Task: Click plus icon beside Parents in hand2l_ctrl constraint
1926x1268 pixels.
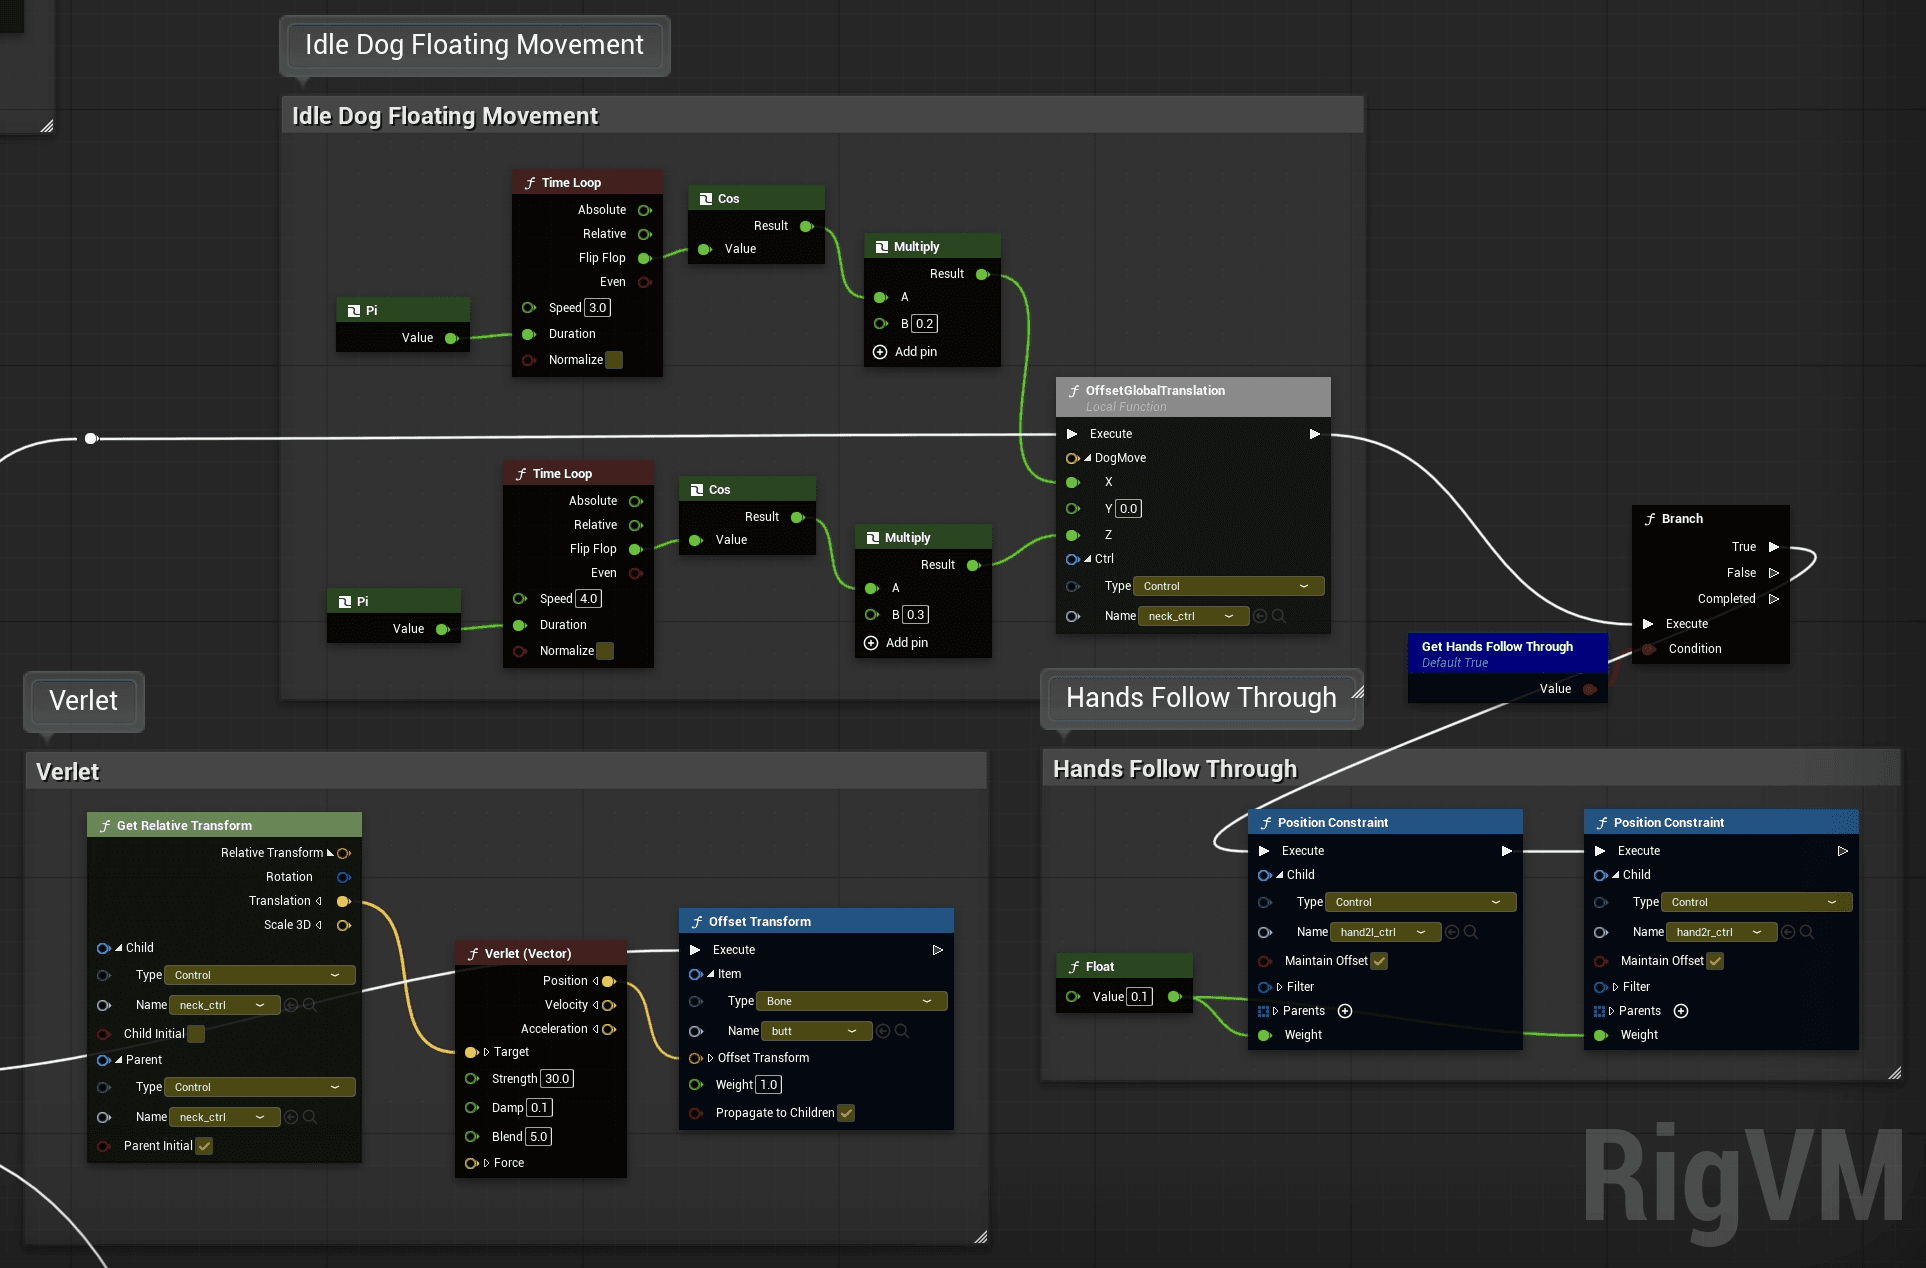Action: tap(1345, 1011)
